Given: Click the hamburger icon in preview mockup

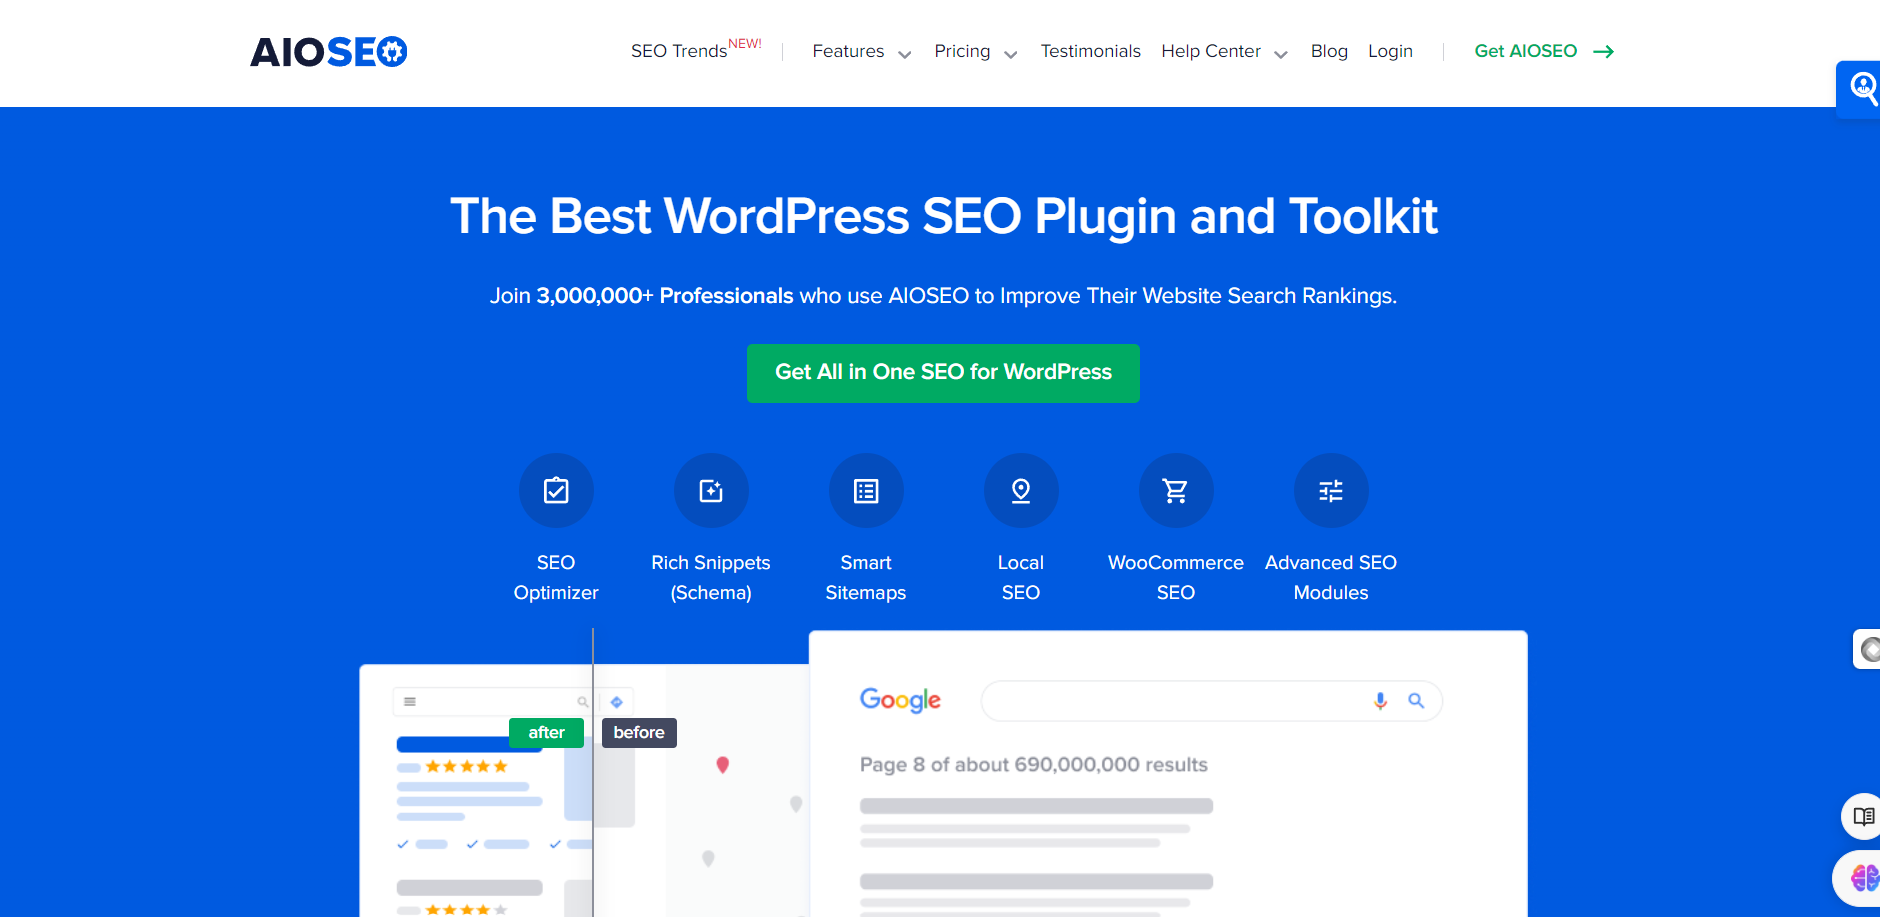Looking at the screenshot, I should pos(410,702).
